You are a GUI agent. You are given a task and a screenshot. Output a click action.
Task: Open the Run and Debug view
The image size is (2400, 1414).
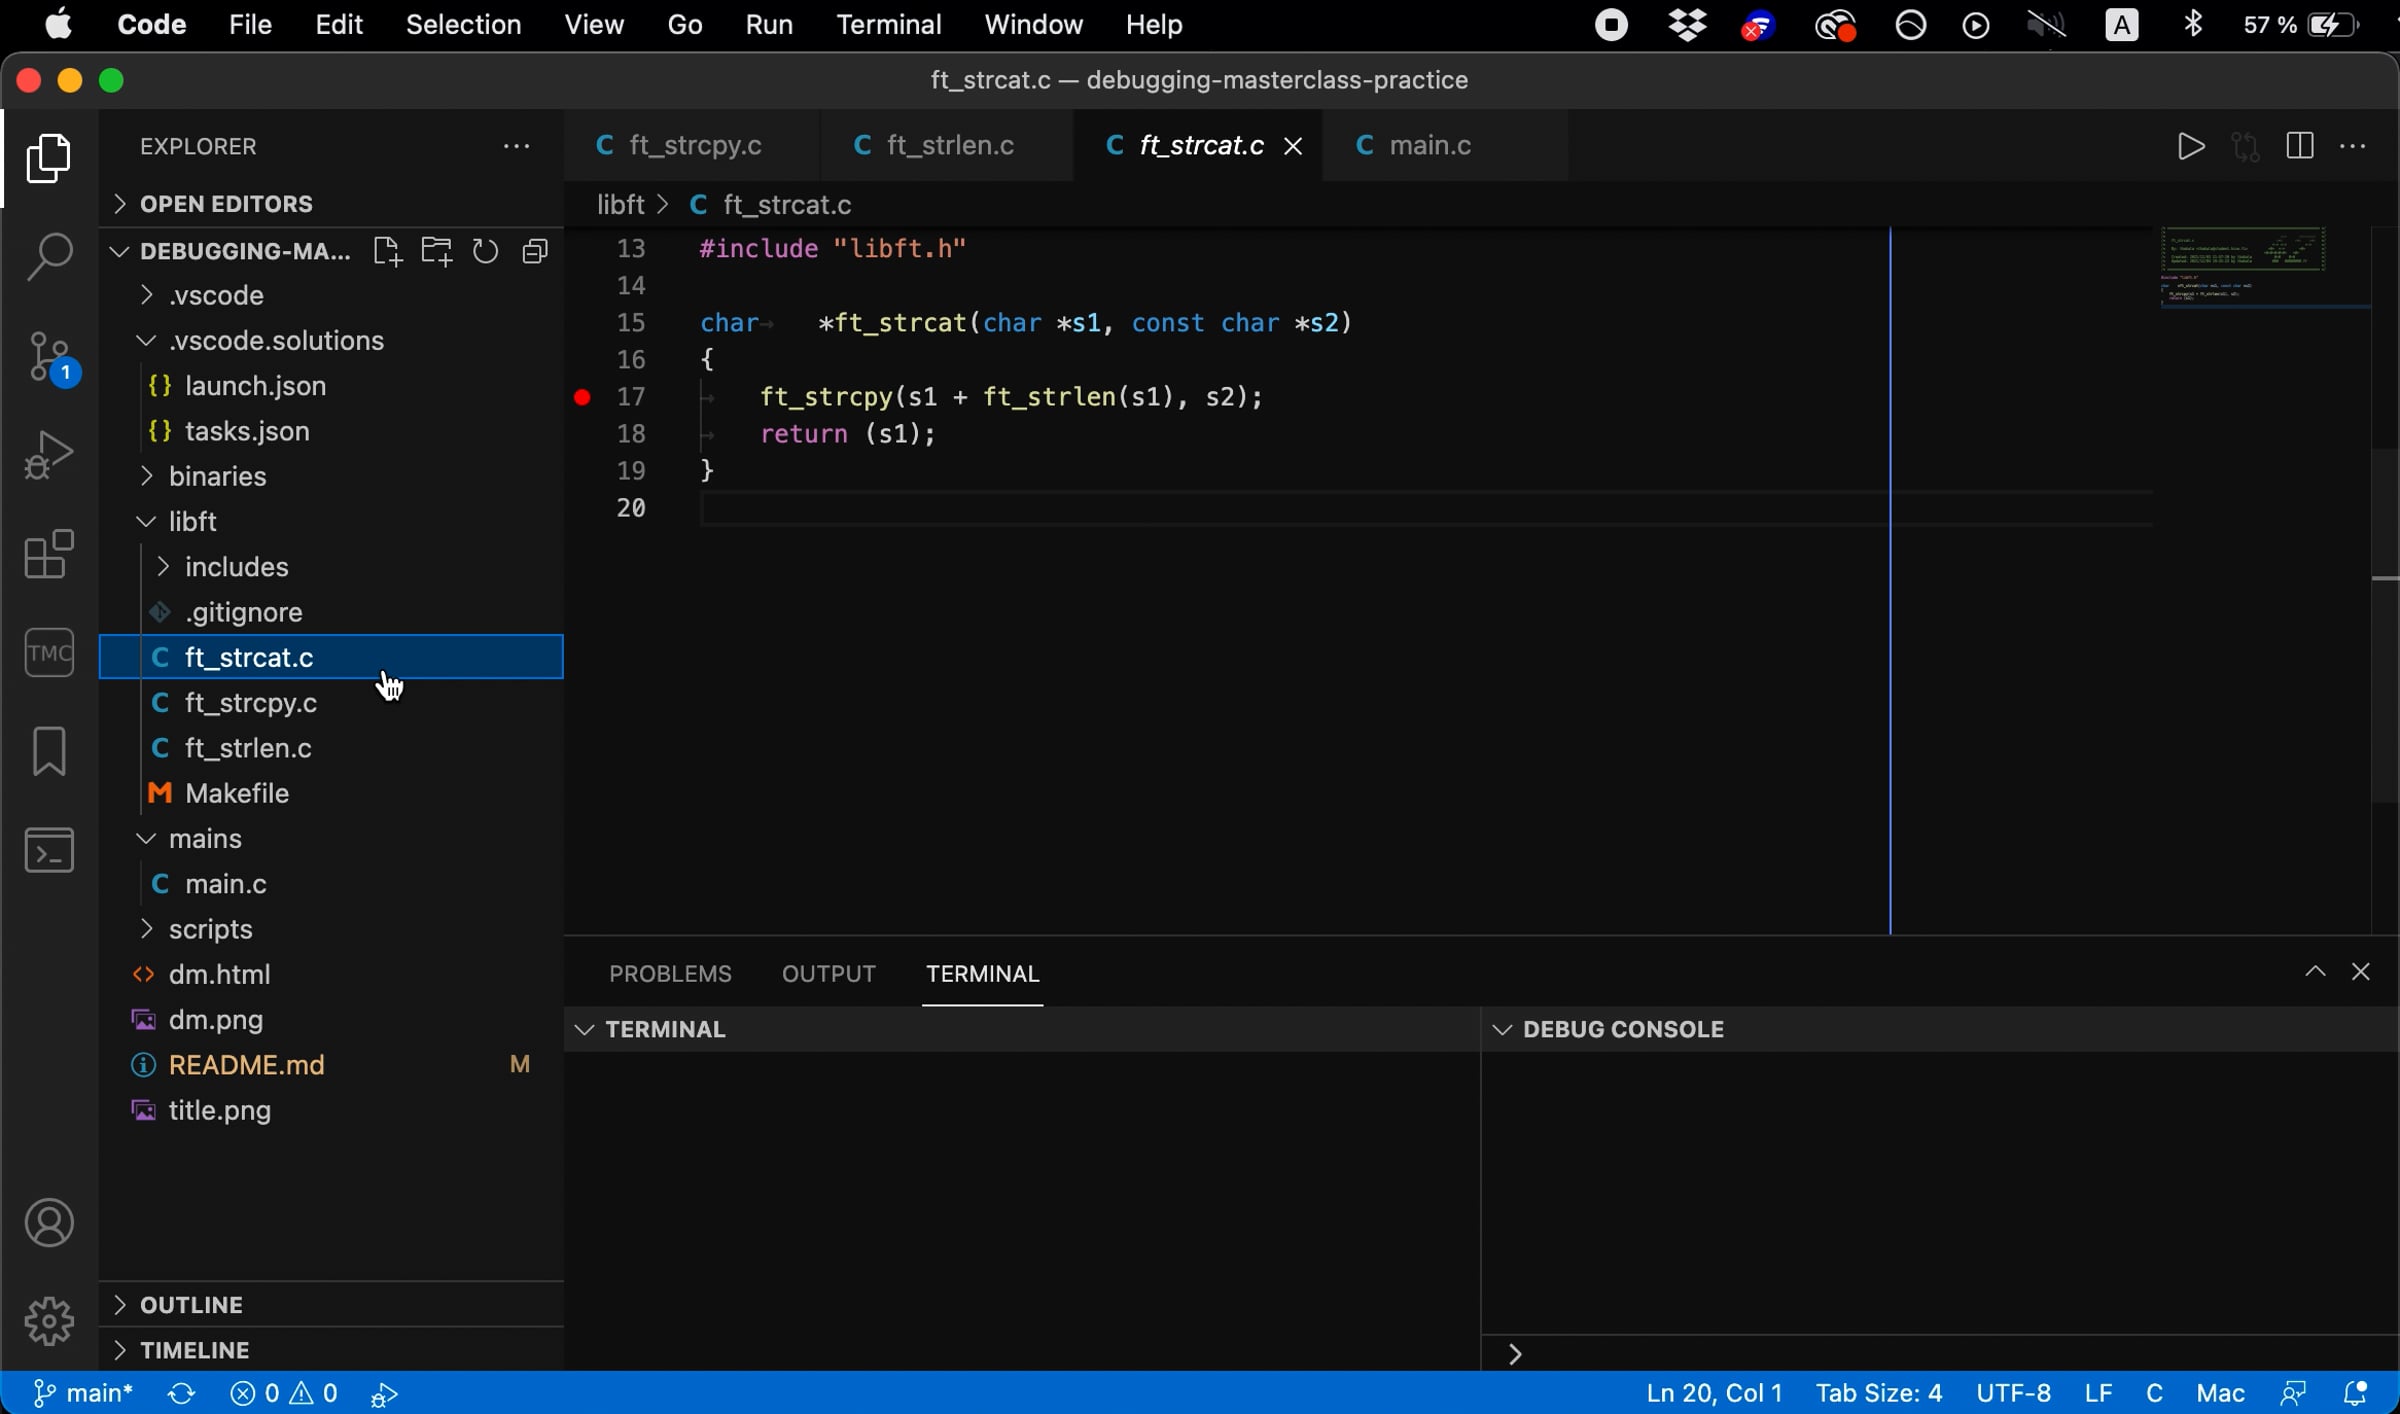(x=49, y=455)
